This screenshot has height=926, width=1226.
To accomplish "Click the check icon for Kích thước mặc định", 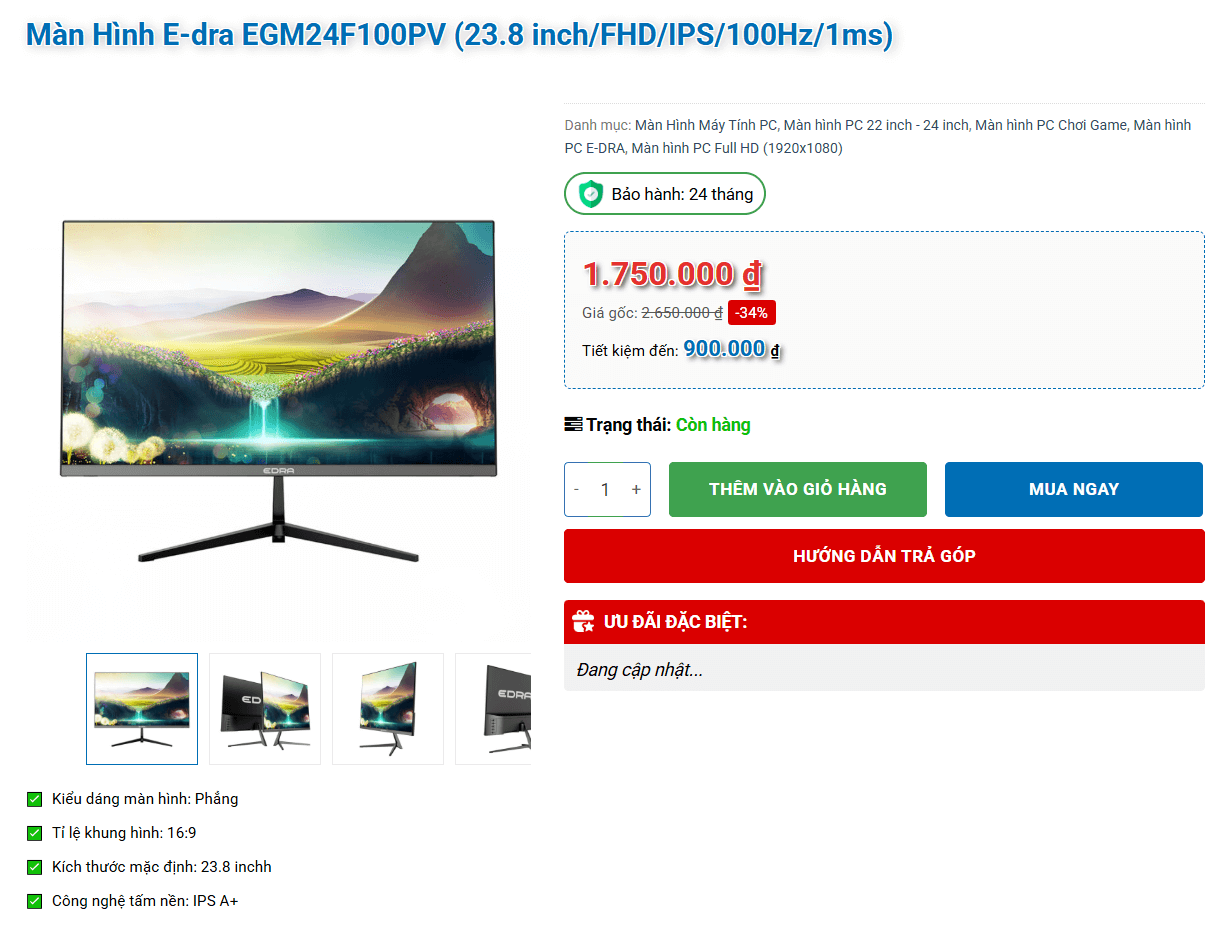I will (35, 867).
